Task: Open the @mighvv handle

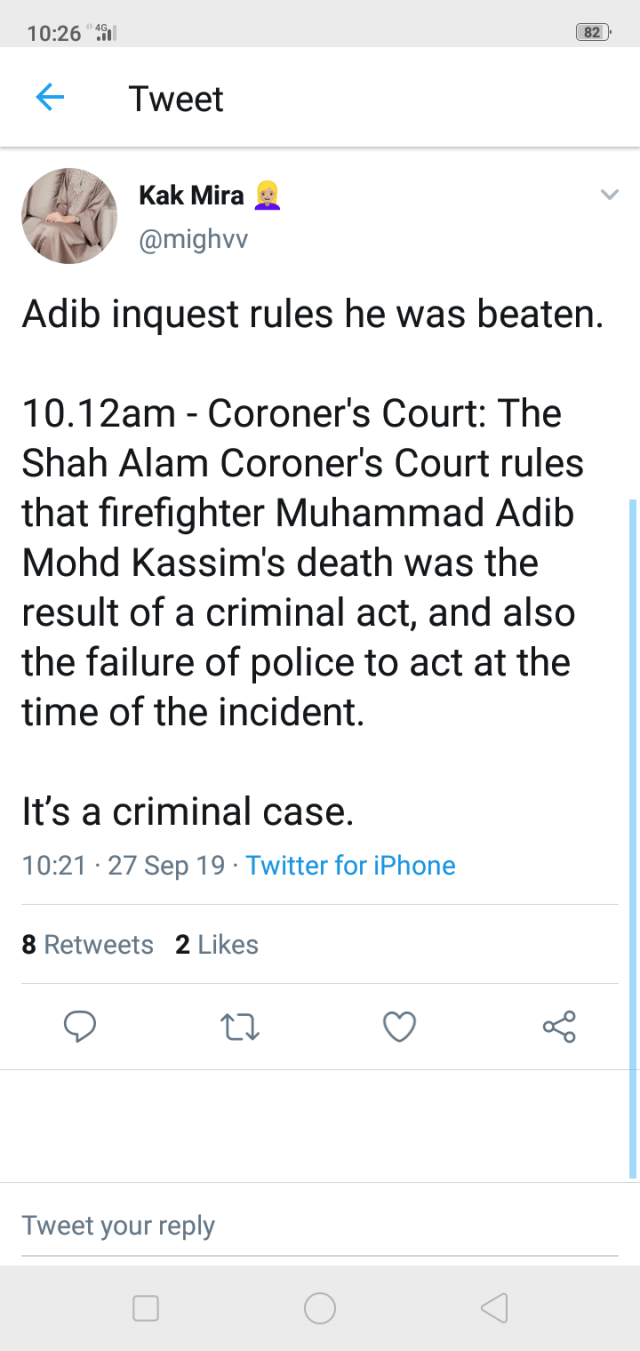Action: 193,240
